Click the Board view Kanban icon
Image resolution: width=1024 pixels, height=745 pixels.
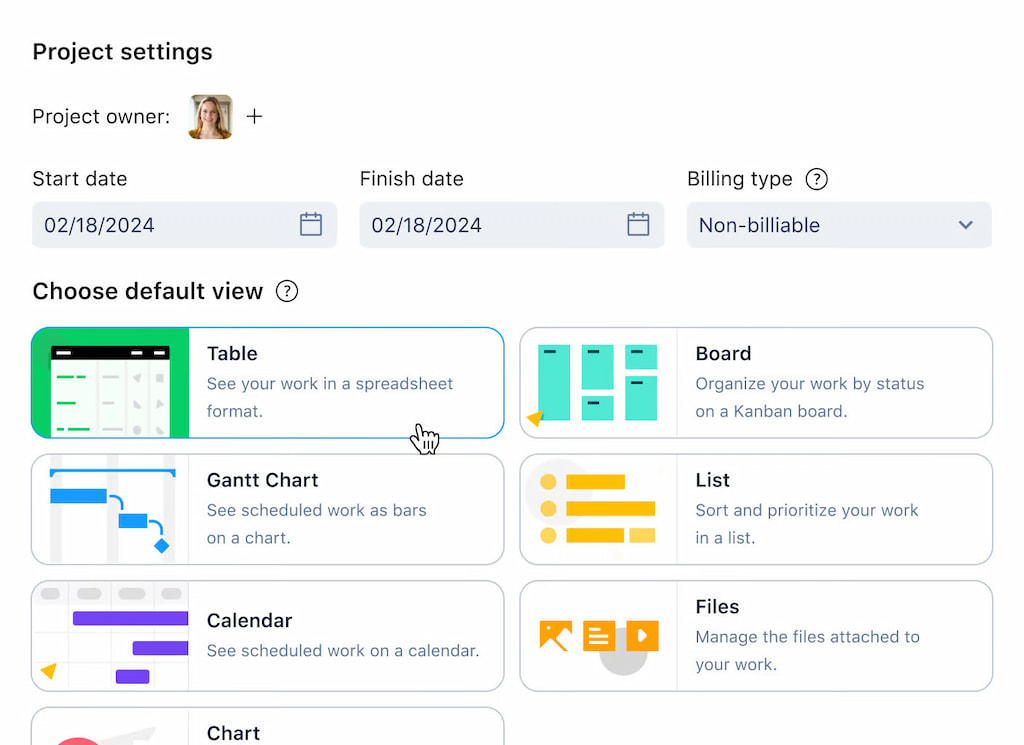click(598, 382)
